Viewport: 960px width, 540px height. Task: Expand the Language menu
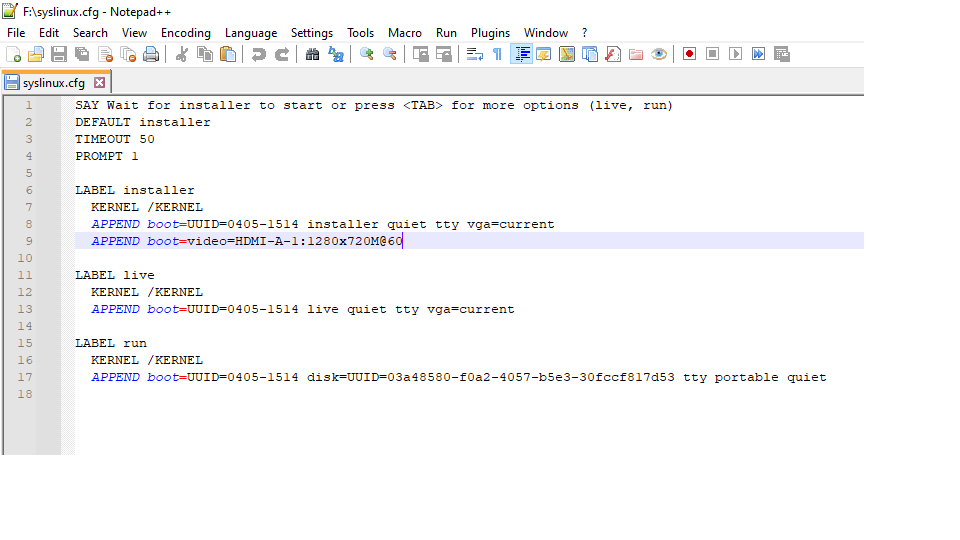pyautogui.click(x=251, y=33)
